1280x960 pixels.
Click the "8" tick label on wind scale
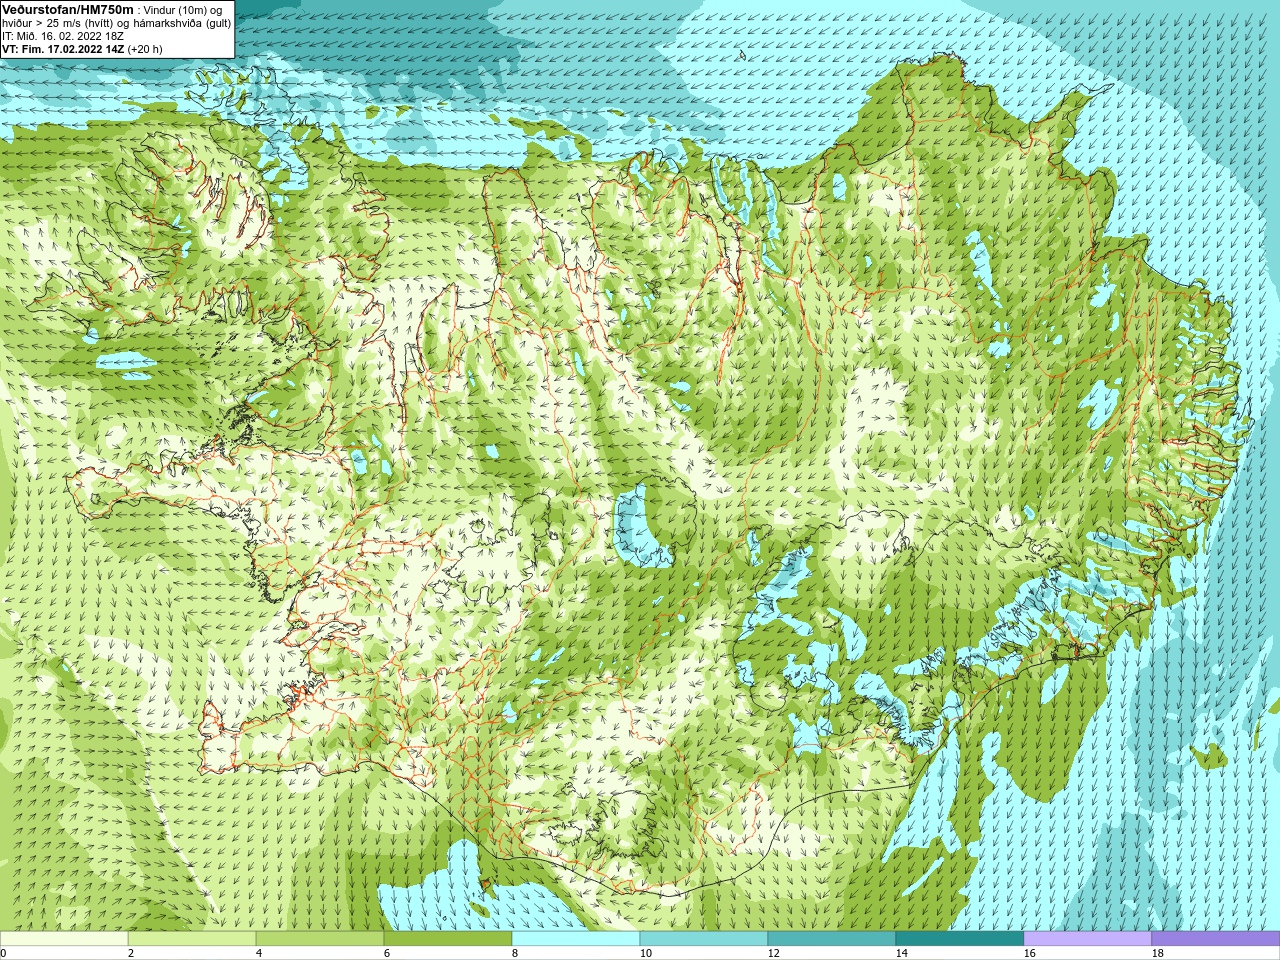click(515, 953)
